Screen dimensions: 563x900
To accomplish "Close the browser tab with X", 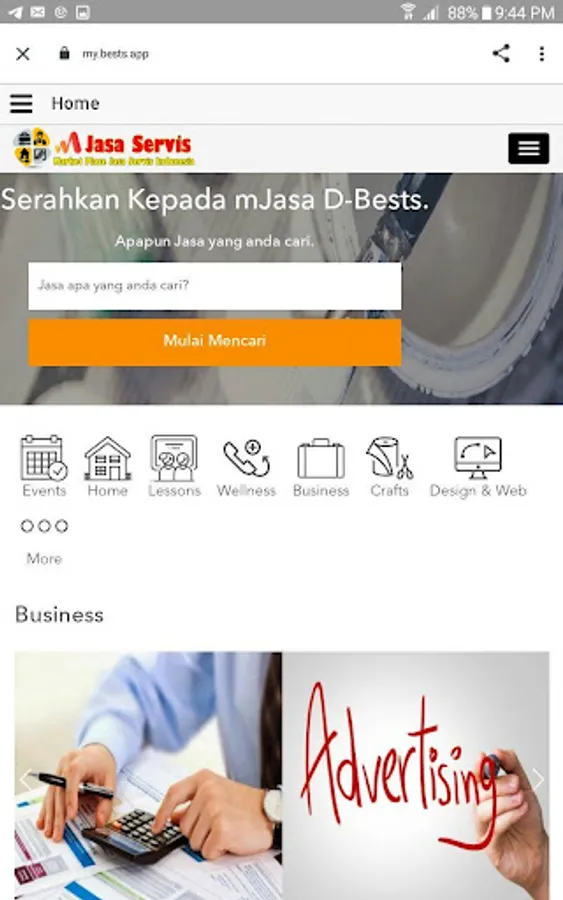I will click(23, 54).
